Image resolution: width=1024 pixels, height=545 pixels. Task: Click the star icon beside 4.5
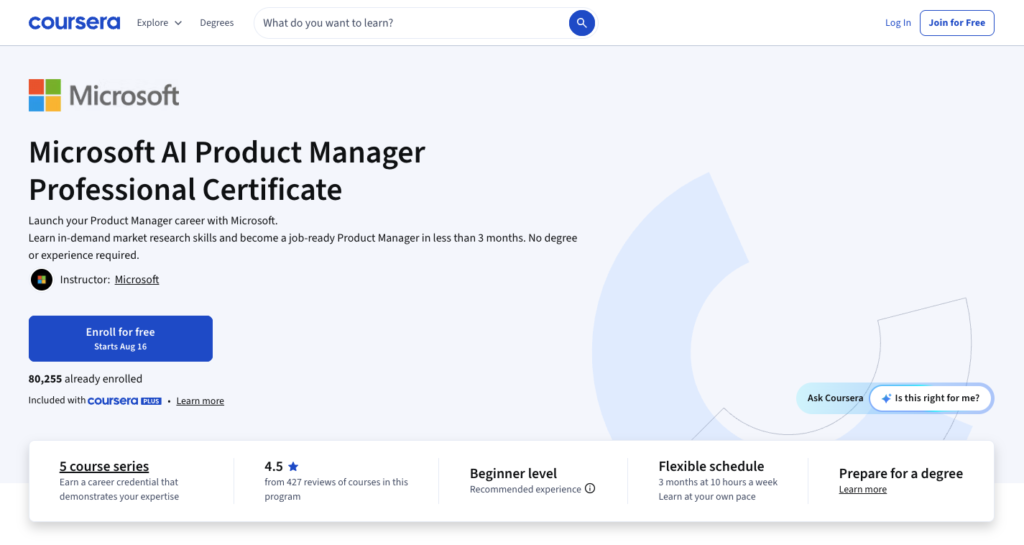coord(293,466)
